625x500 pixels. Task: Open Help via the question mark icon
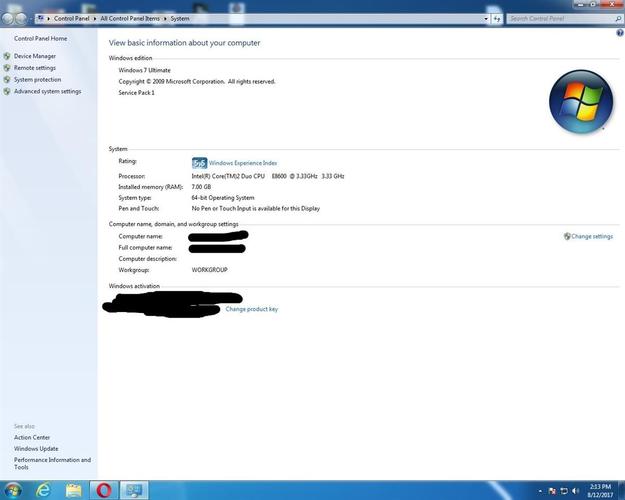[620, 33]
